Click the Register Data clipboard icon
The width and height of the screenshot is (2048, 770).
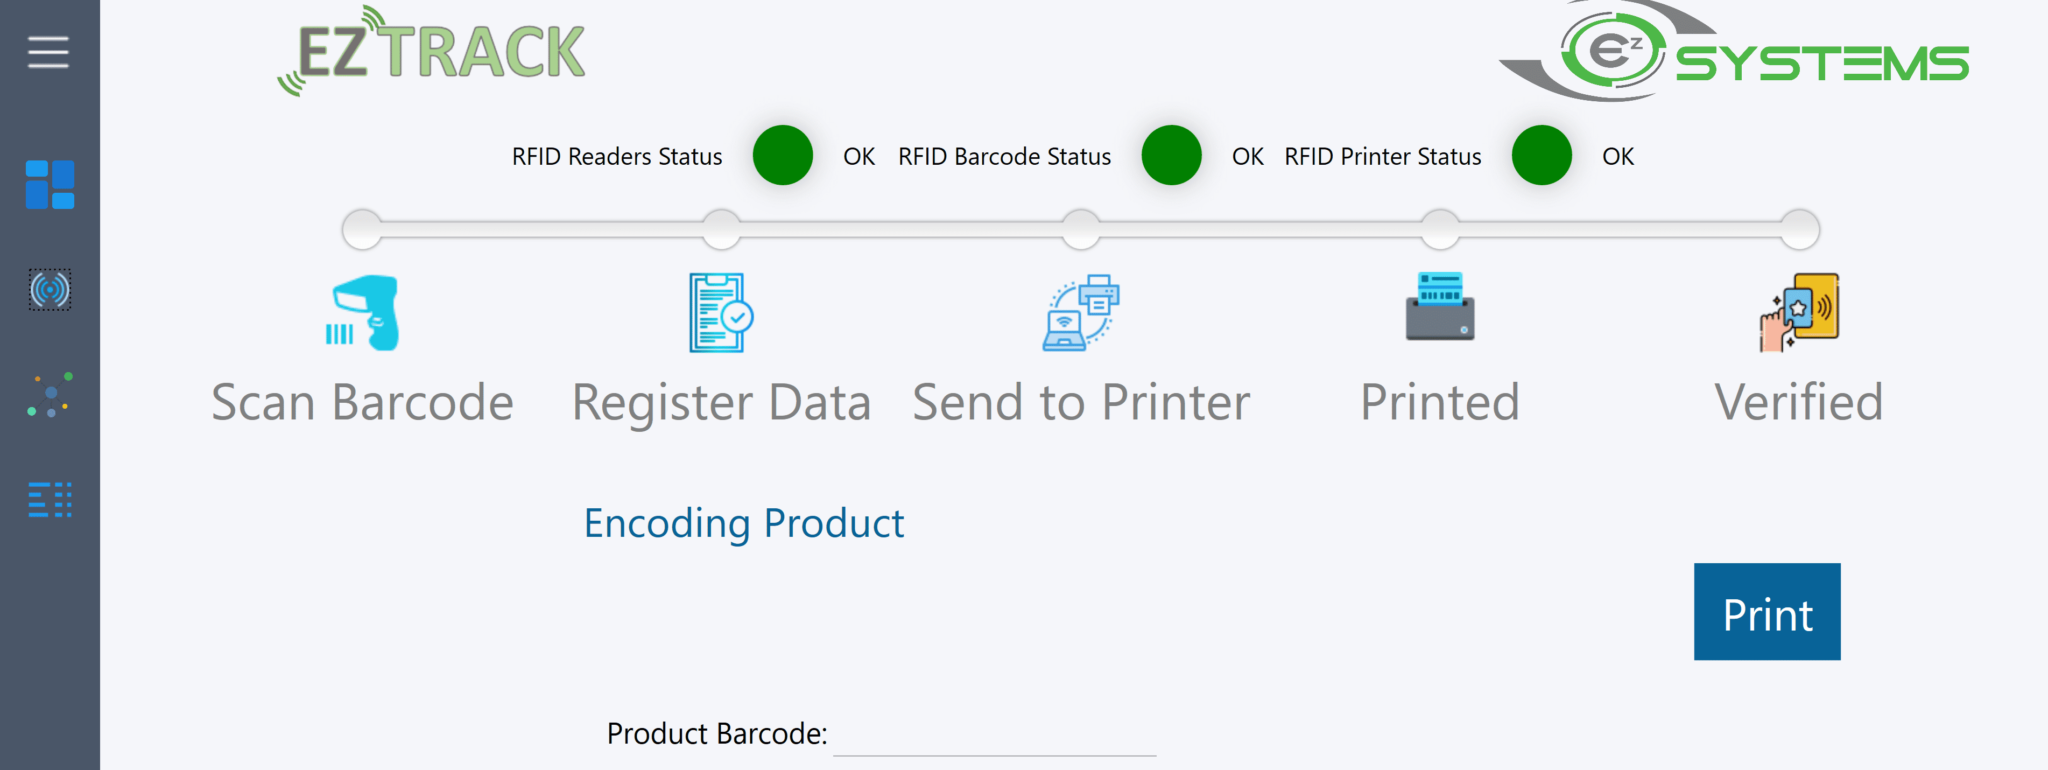(x=721, y=313)
